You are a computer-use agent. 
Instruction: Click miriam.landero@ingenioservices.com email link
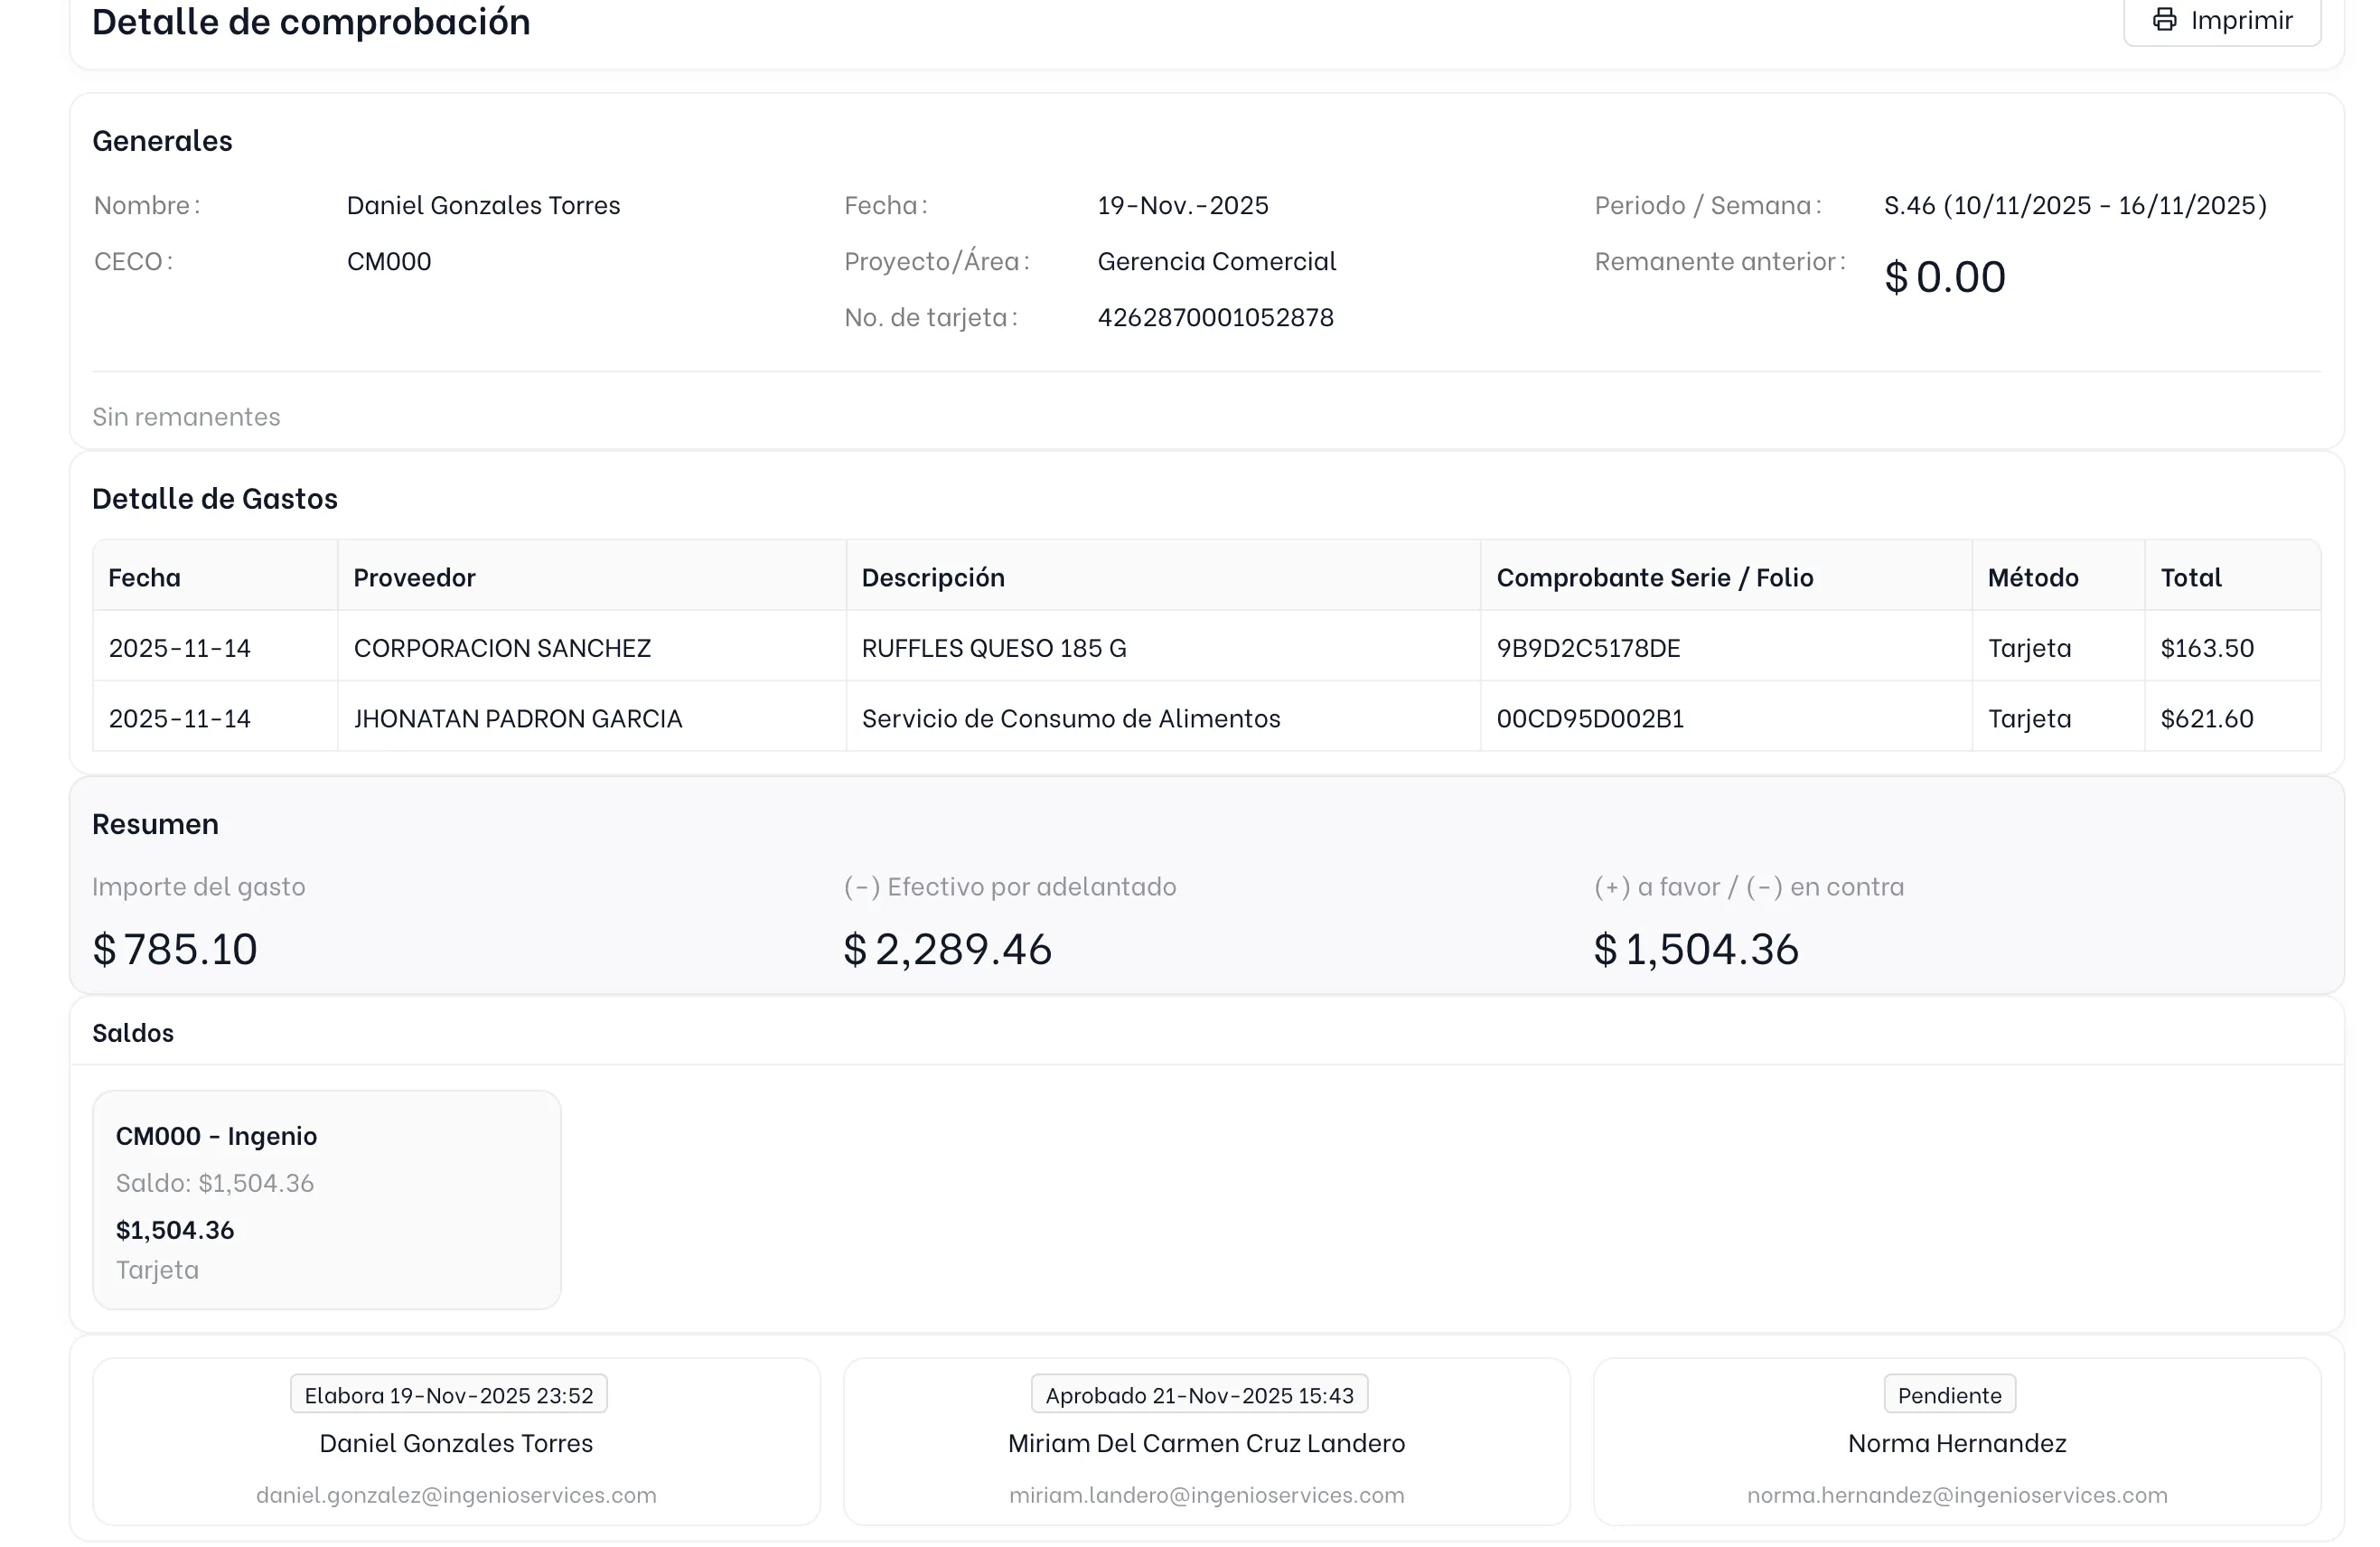point(1206,1495)
